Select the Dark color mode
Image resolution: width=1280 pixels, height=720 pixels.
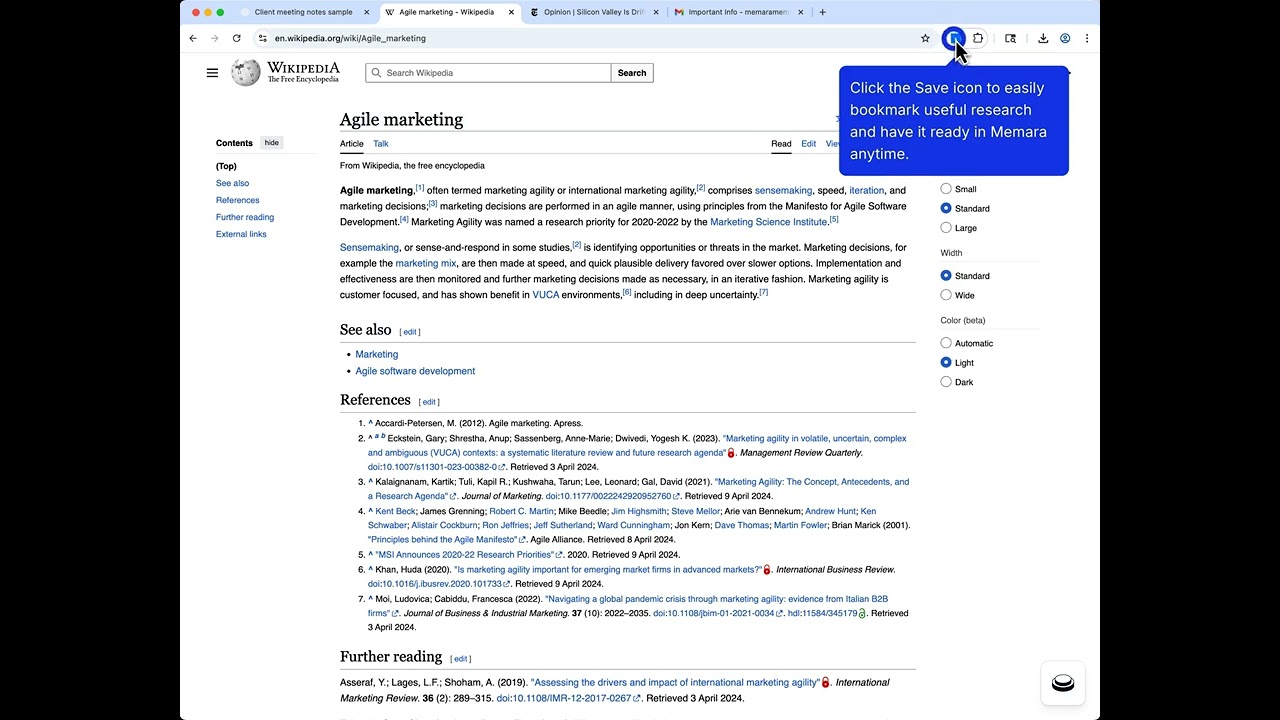[x=946, y=382]
